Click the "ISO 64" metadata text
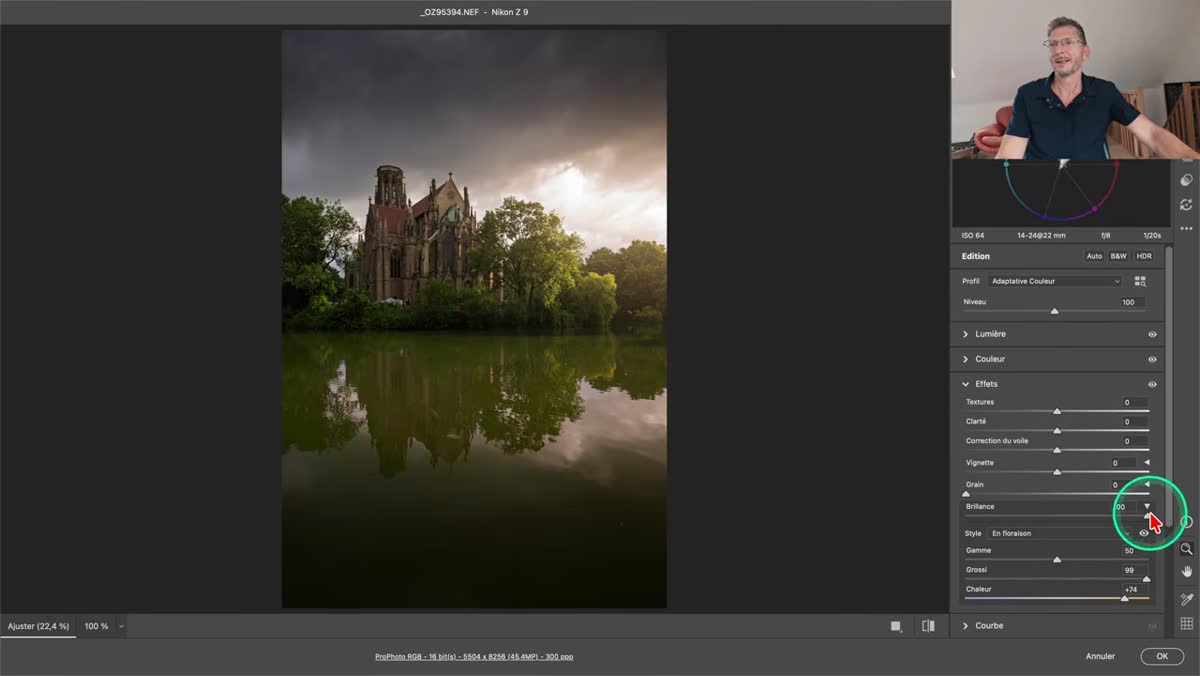The image size is (1200, 676). click(x=973, y=236)
